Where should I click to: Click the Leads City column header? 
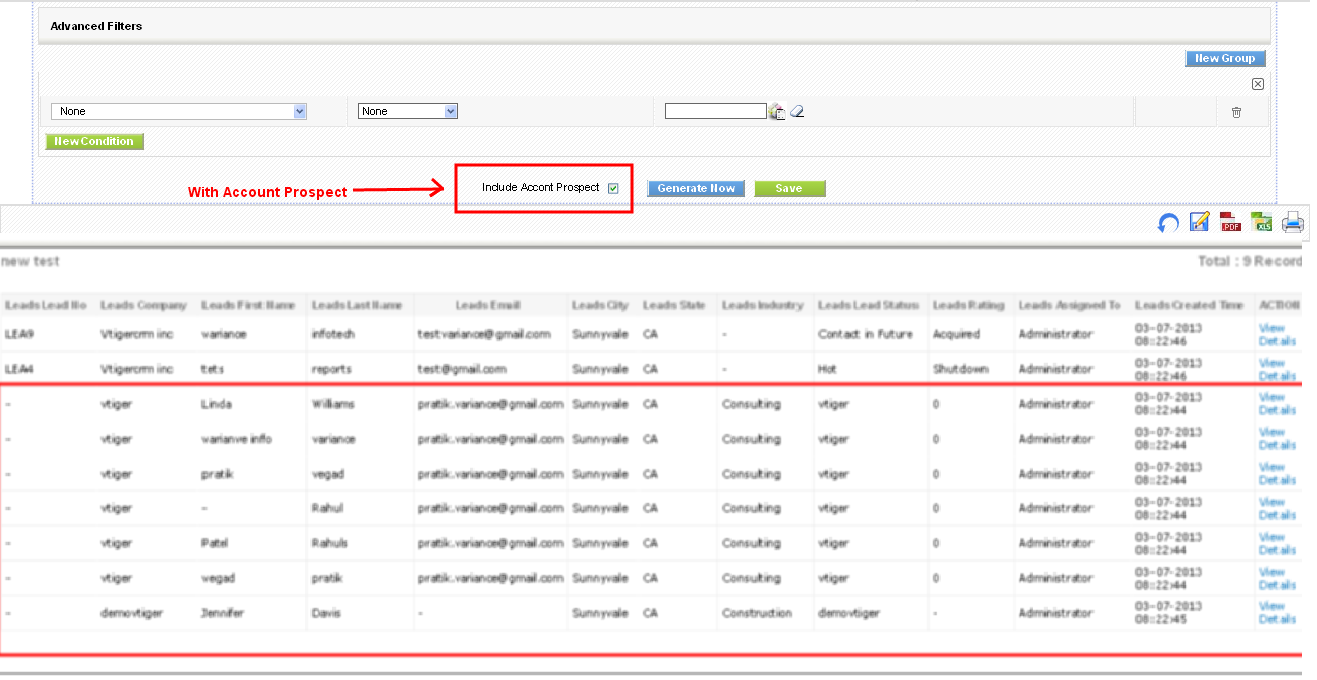[x=601, y=305]
